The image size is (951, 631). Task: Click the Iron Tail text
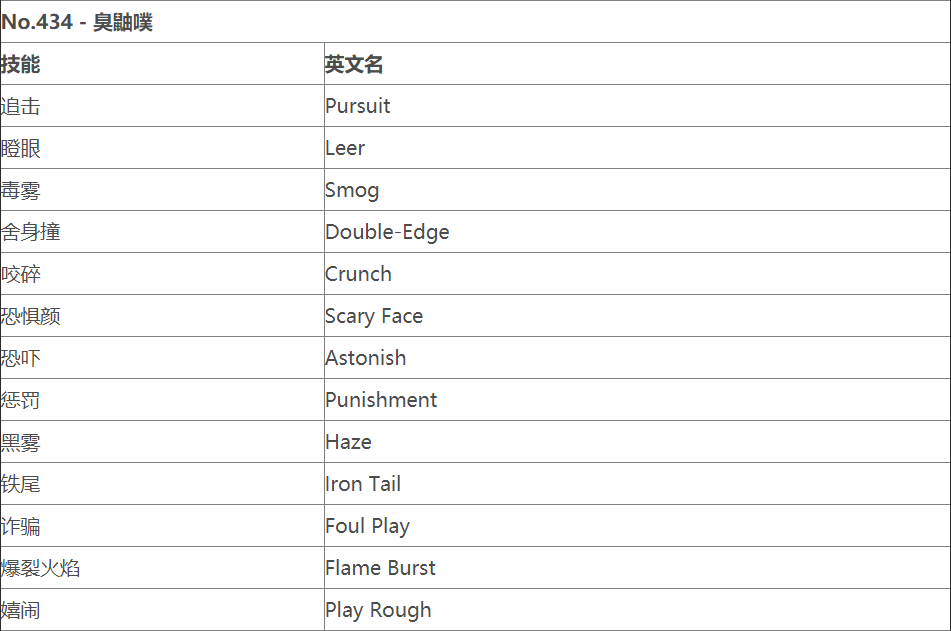(362, 484)
